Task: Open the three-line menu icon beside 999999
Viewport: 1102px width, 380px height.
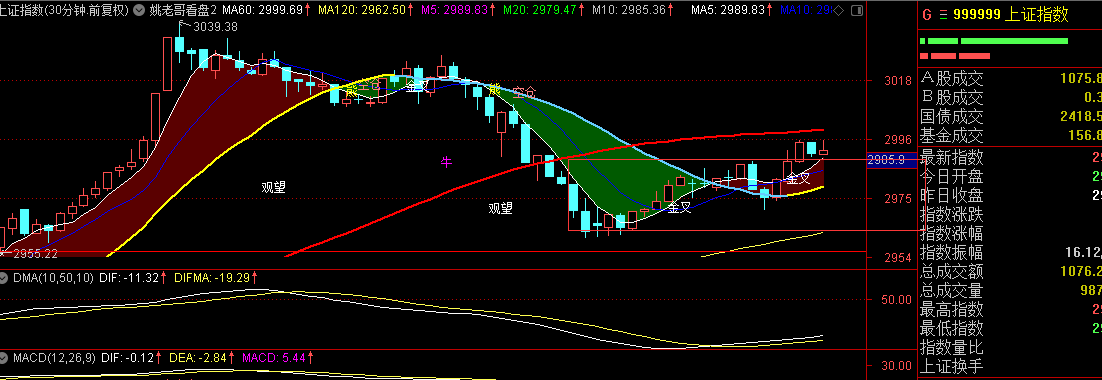Action: [943, 15]
